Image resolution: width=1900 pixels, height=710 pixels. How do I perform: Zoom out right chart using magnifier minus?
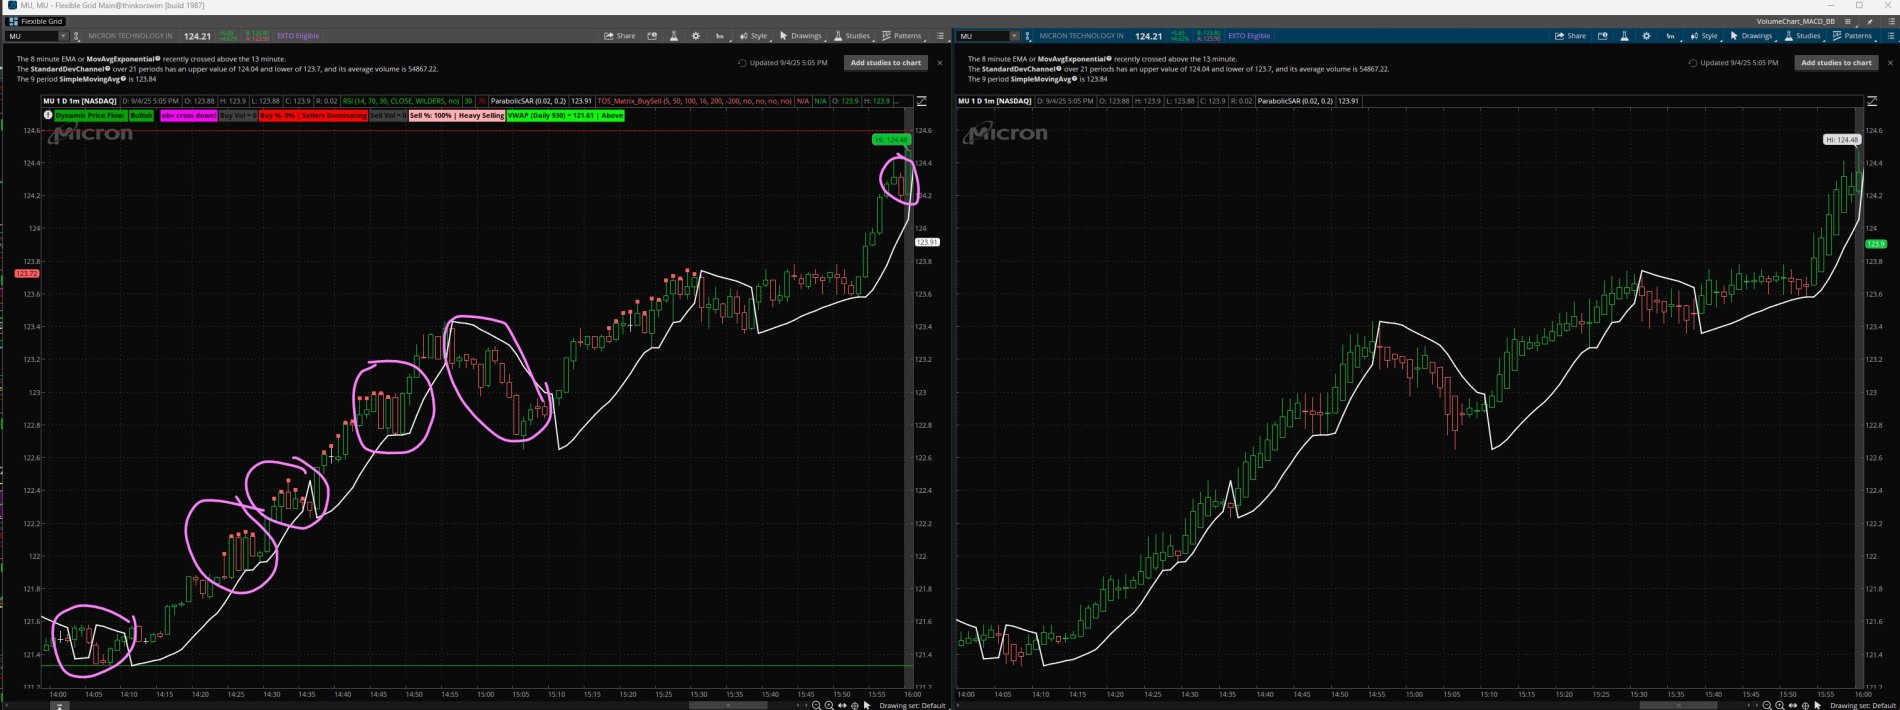1766,705
